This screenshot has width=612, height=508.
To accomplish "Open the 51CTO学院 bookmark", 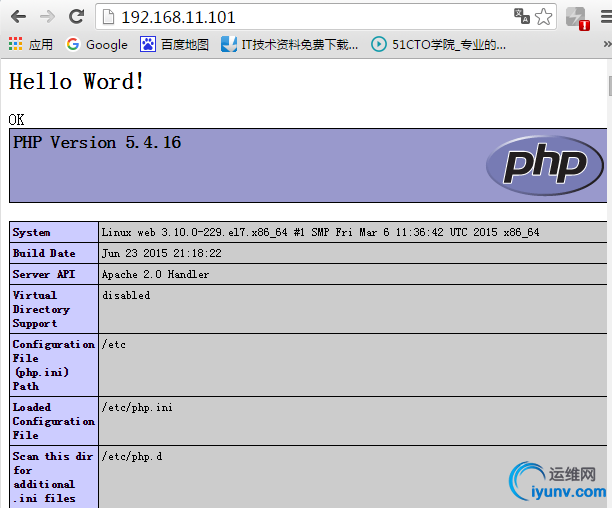I will pos(438,44).
